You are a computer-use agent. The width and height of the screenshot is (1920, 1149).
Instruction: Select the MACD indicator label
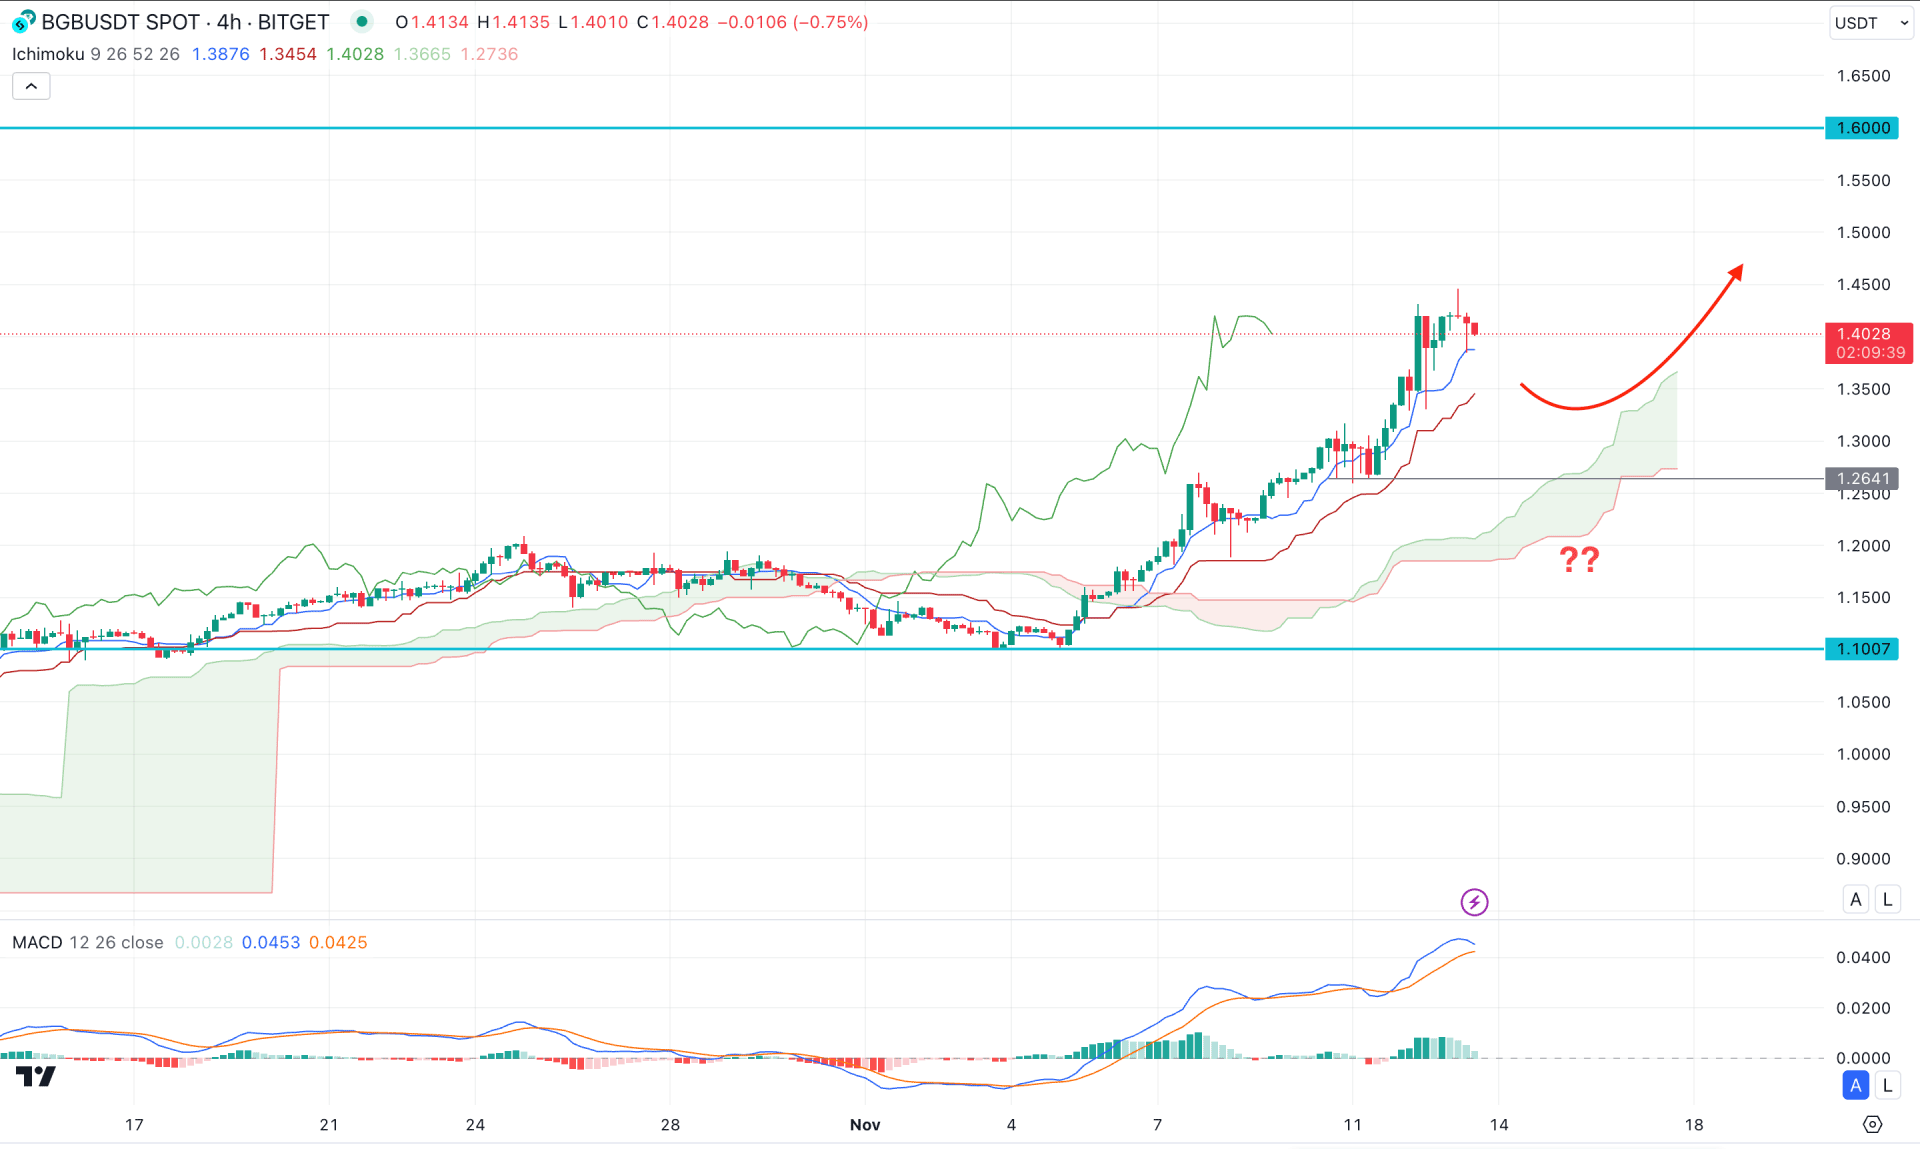[x=37, y=942]
